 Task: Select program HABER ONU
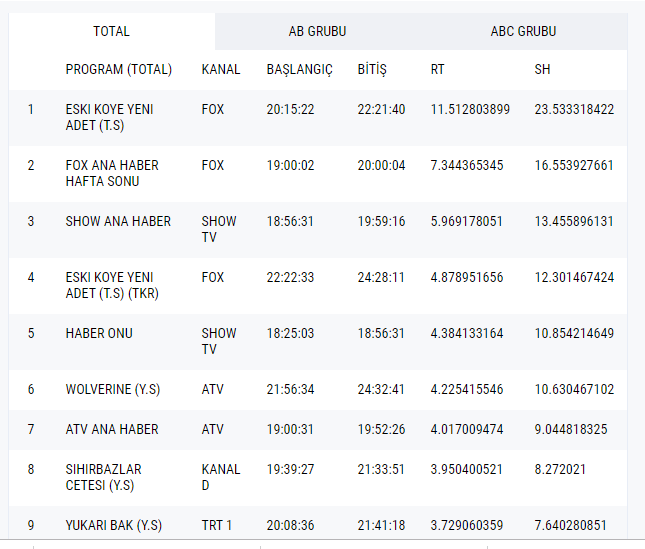(99, 333)
